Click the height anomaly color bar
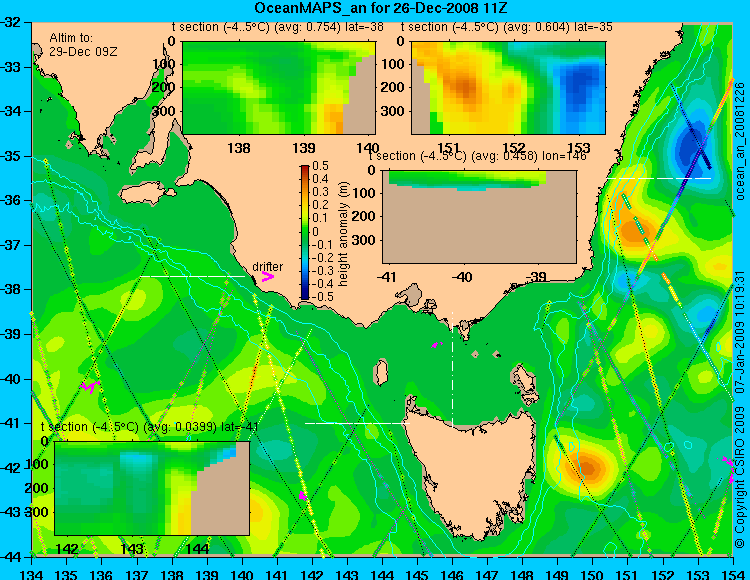Image resolution: width=750 pixels, height=580 pixels. 305,232
